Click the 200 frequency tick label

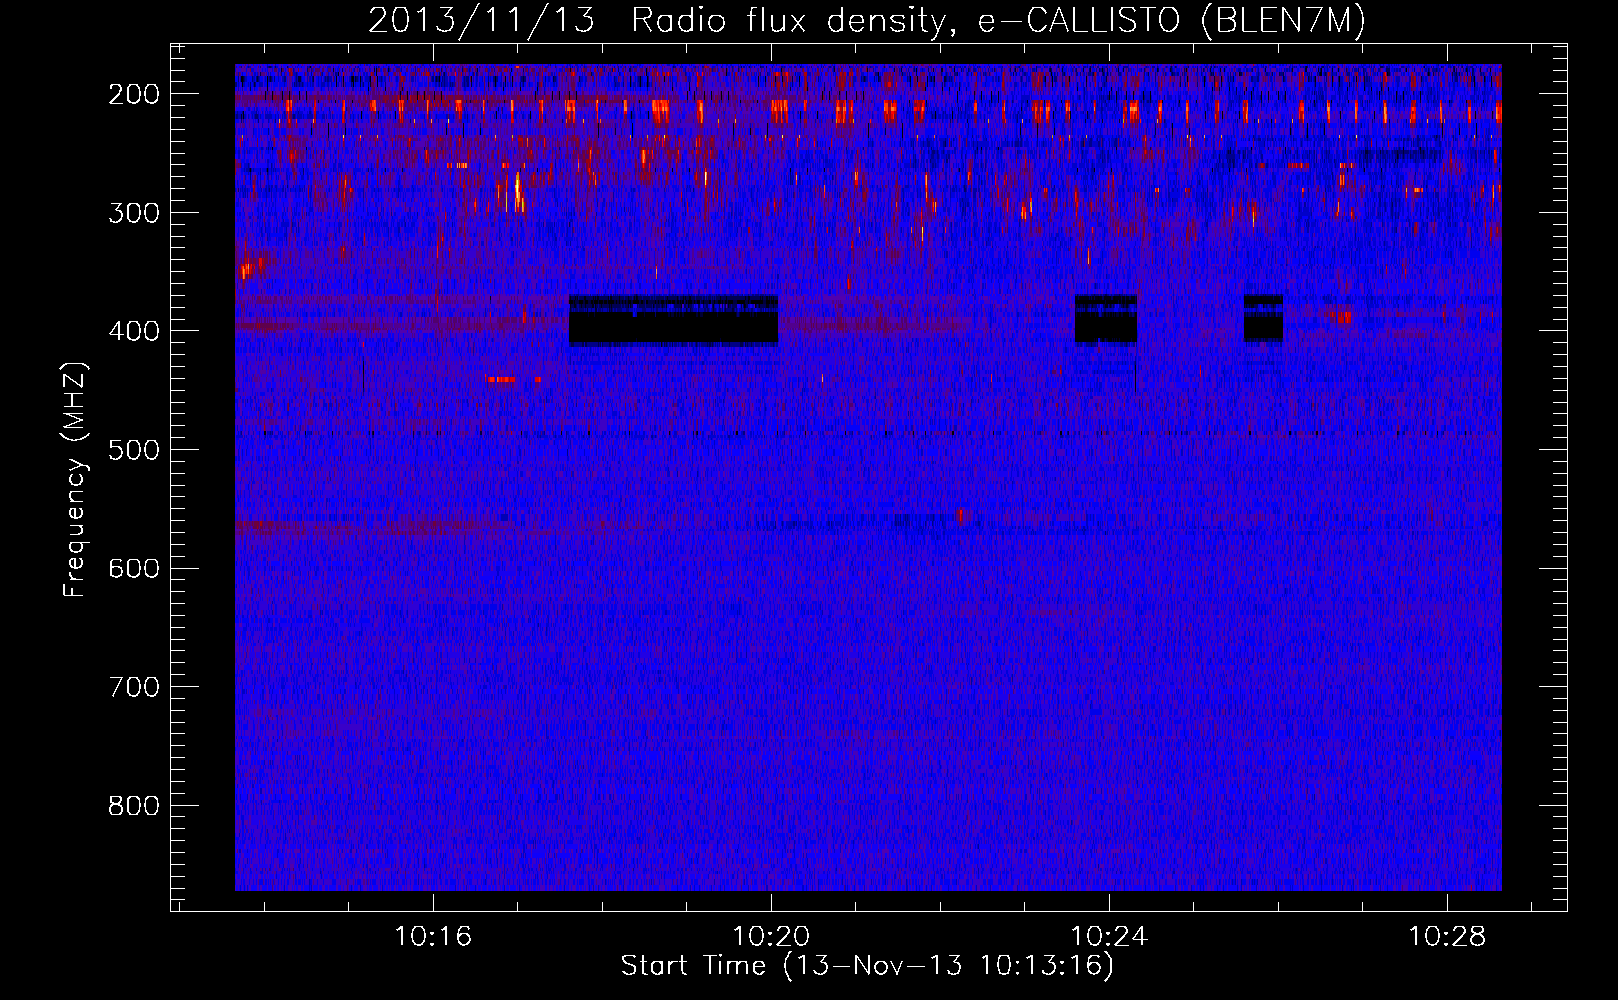(x=134, y=94)
